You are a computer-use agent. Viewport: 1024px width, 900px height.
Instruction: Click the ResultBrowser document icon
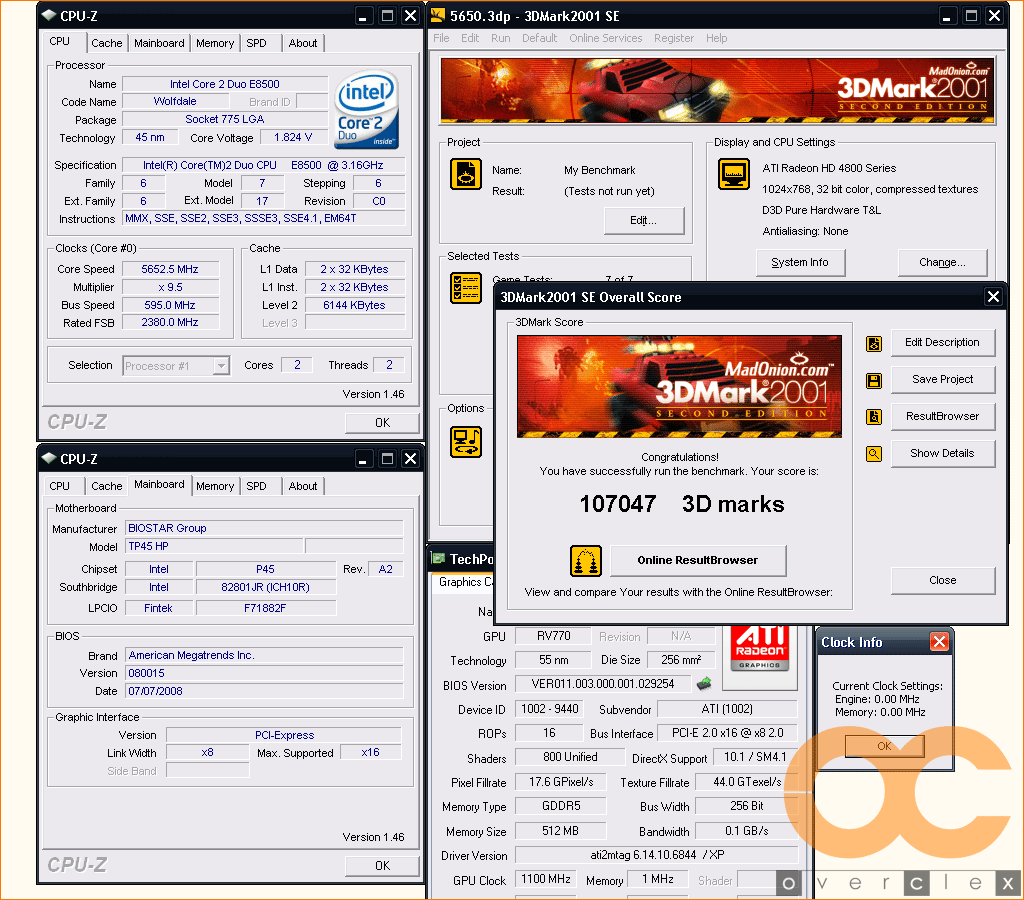(874, 417)
